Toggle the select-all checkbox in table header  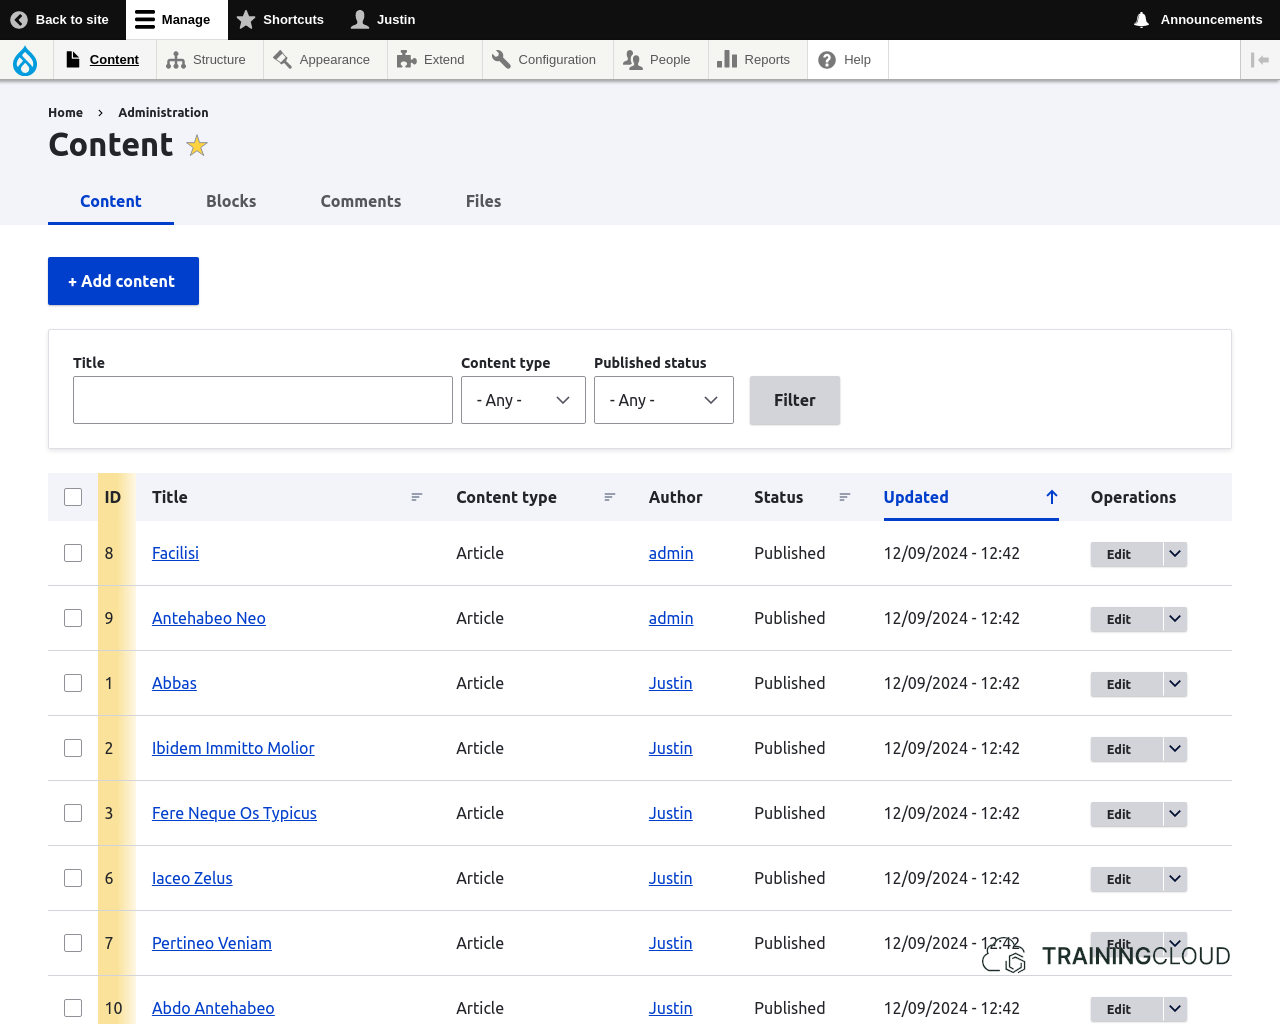[73, 497]
